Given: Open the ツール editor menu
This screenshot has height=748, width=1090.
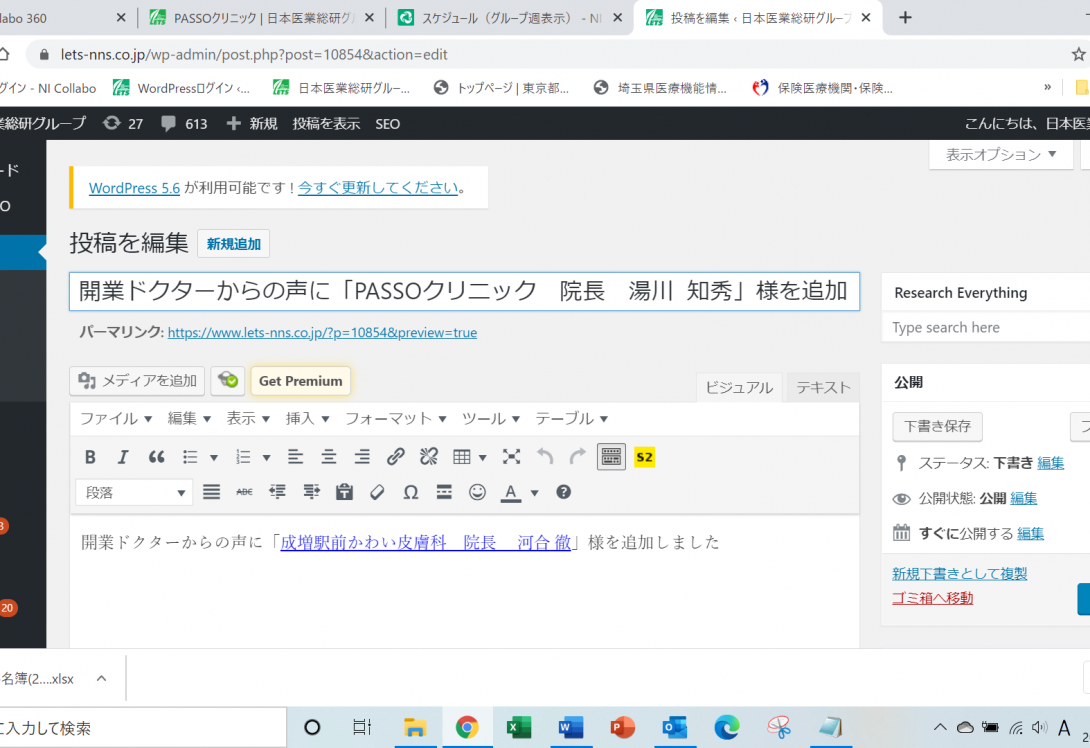Looking at the screenshot, I should point(490,418).
